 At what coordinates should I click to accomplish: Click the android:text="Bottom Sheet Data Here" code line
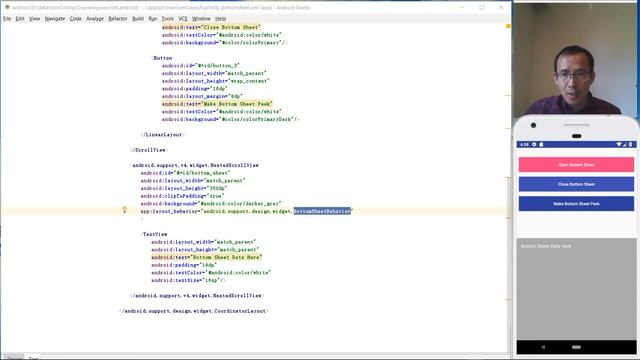(x=207, y=257)
